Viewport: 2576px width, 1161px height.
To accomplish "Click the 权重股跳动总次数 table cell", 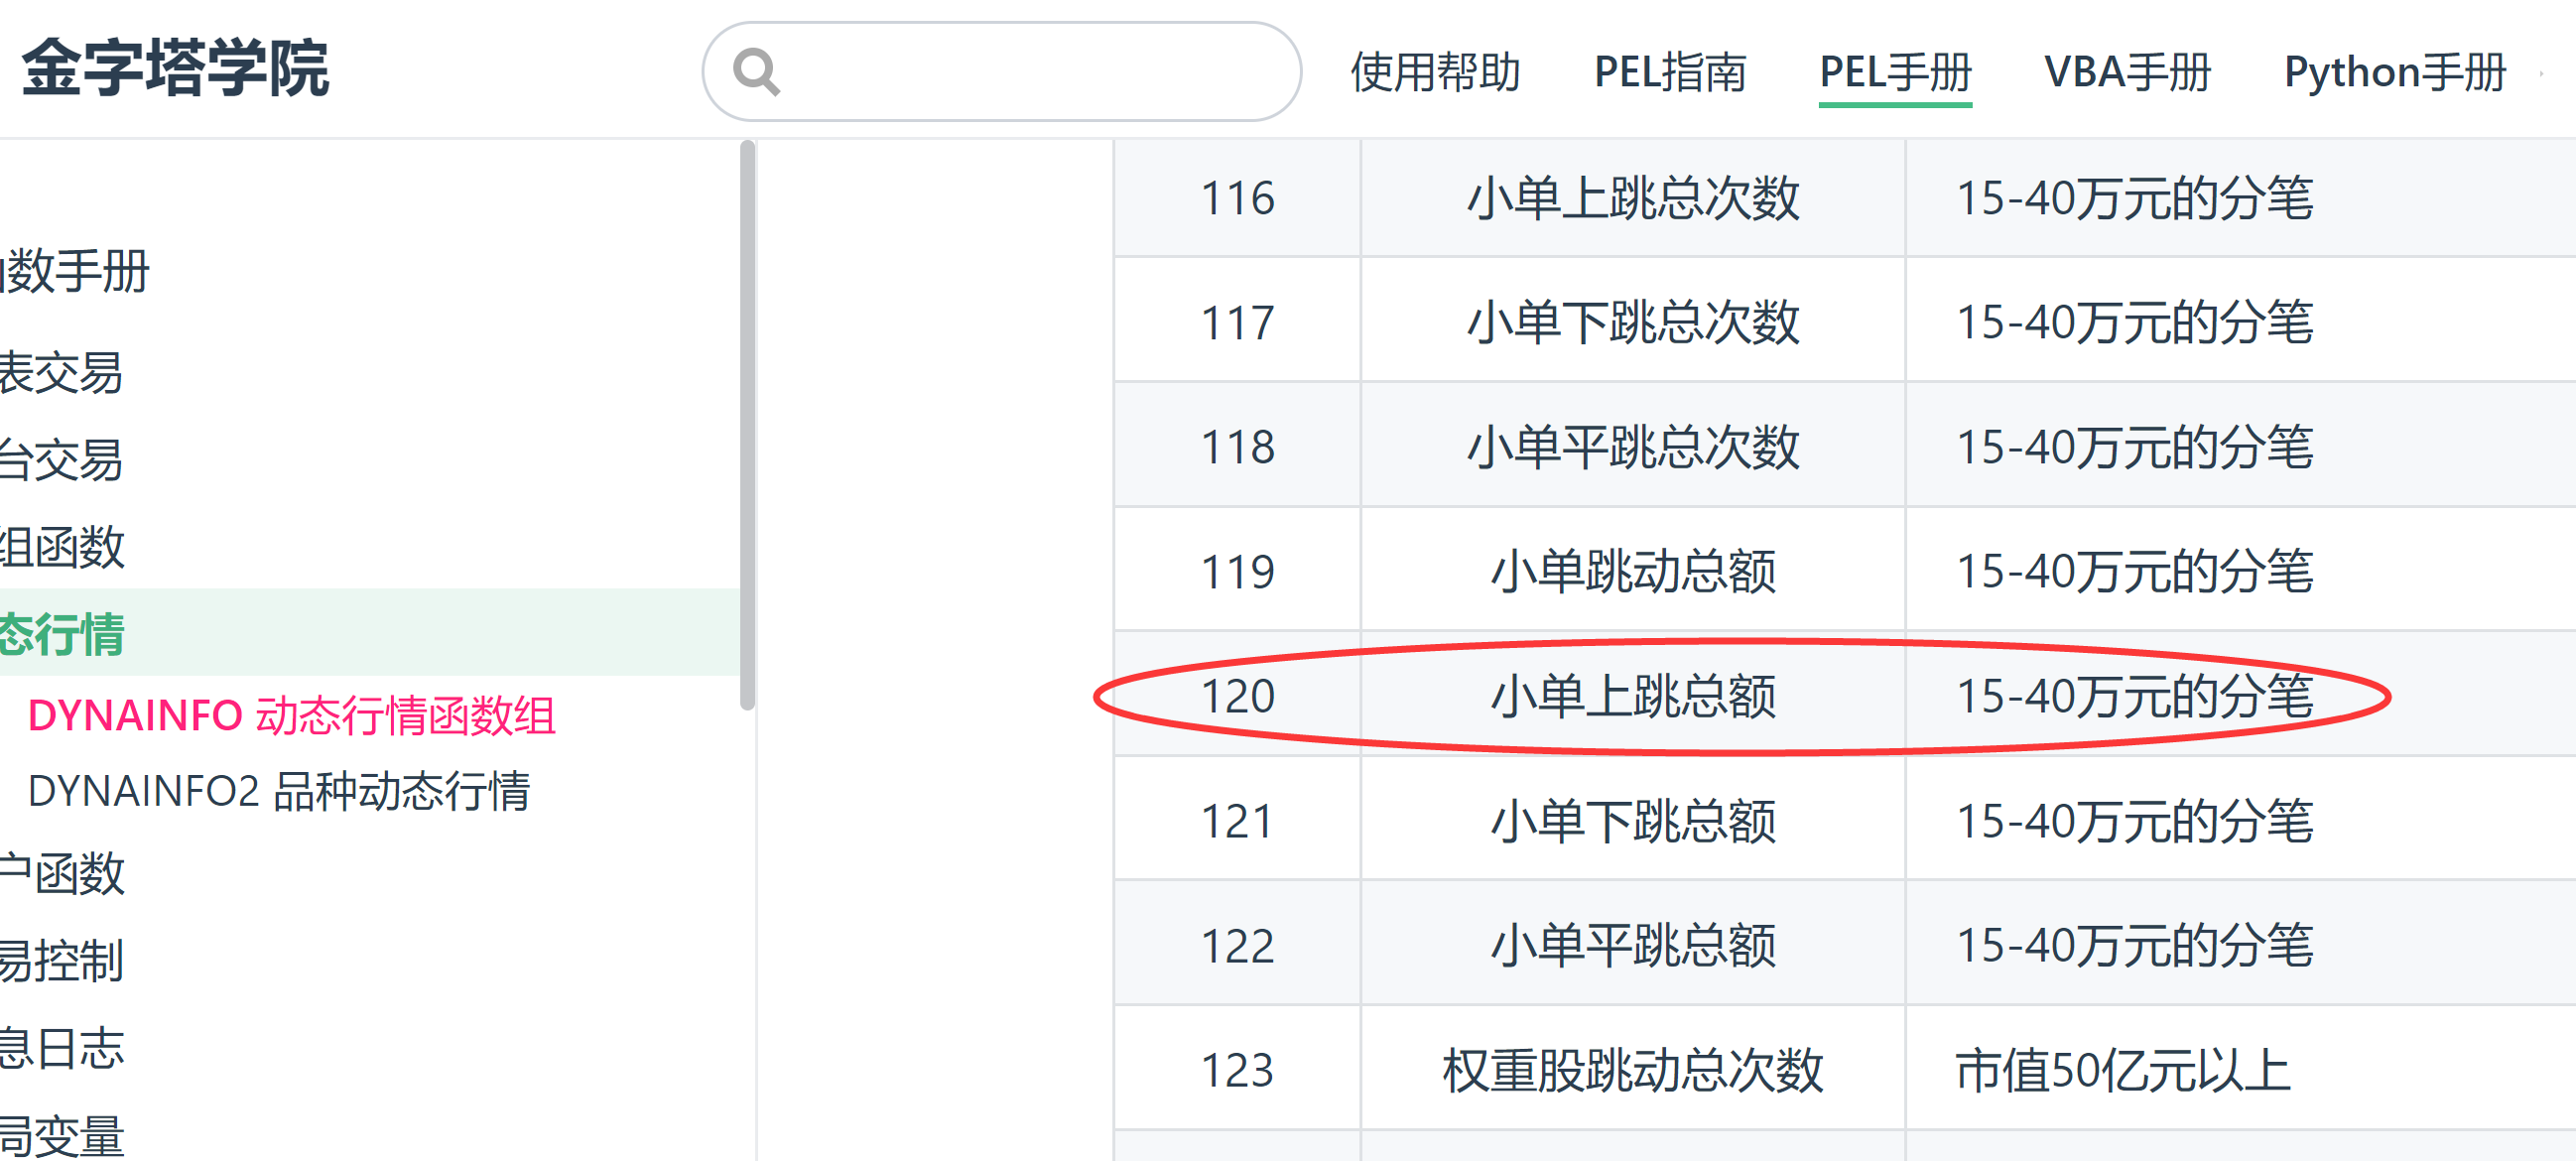I will [x=1632, y=1070].
